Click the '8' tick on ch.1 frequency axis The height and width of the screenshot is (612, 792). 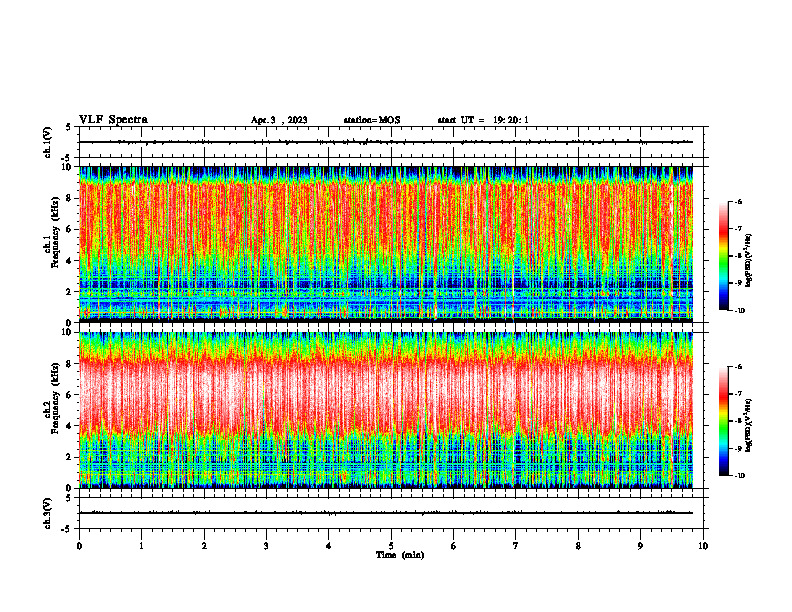[69, 198]
